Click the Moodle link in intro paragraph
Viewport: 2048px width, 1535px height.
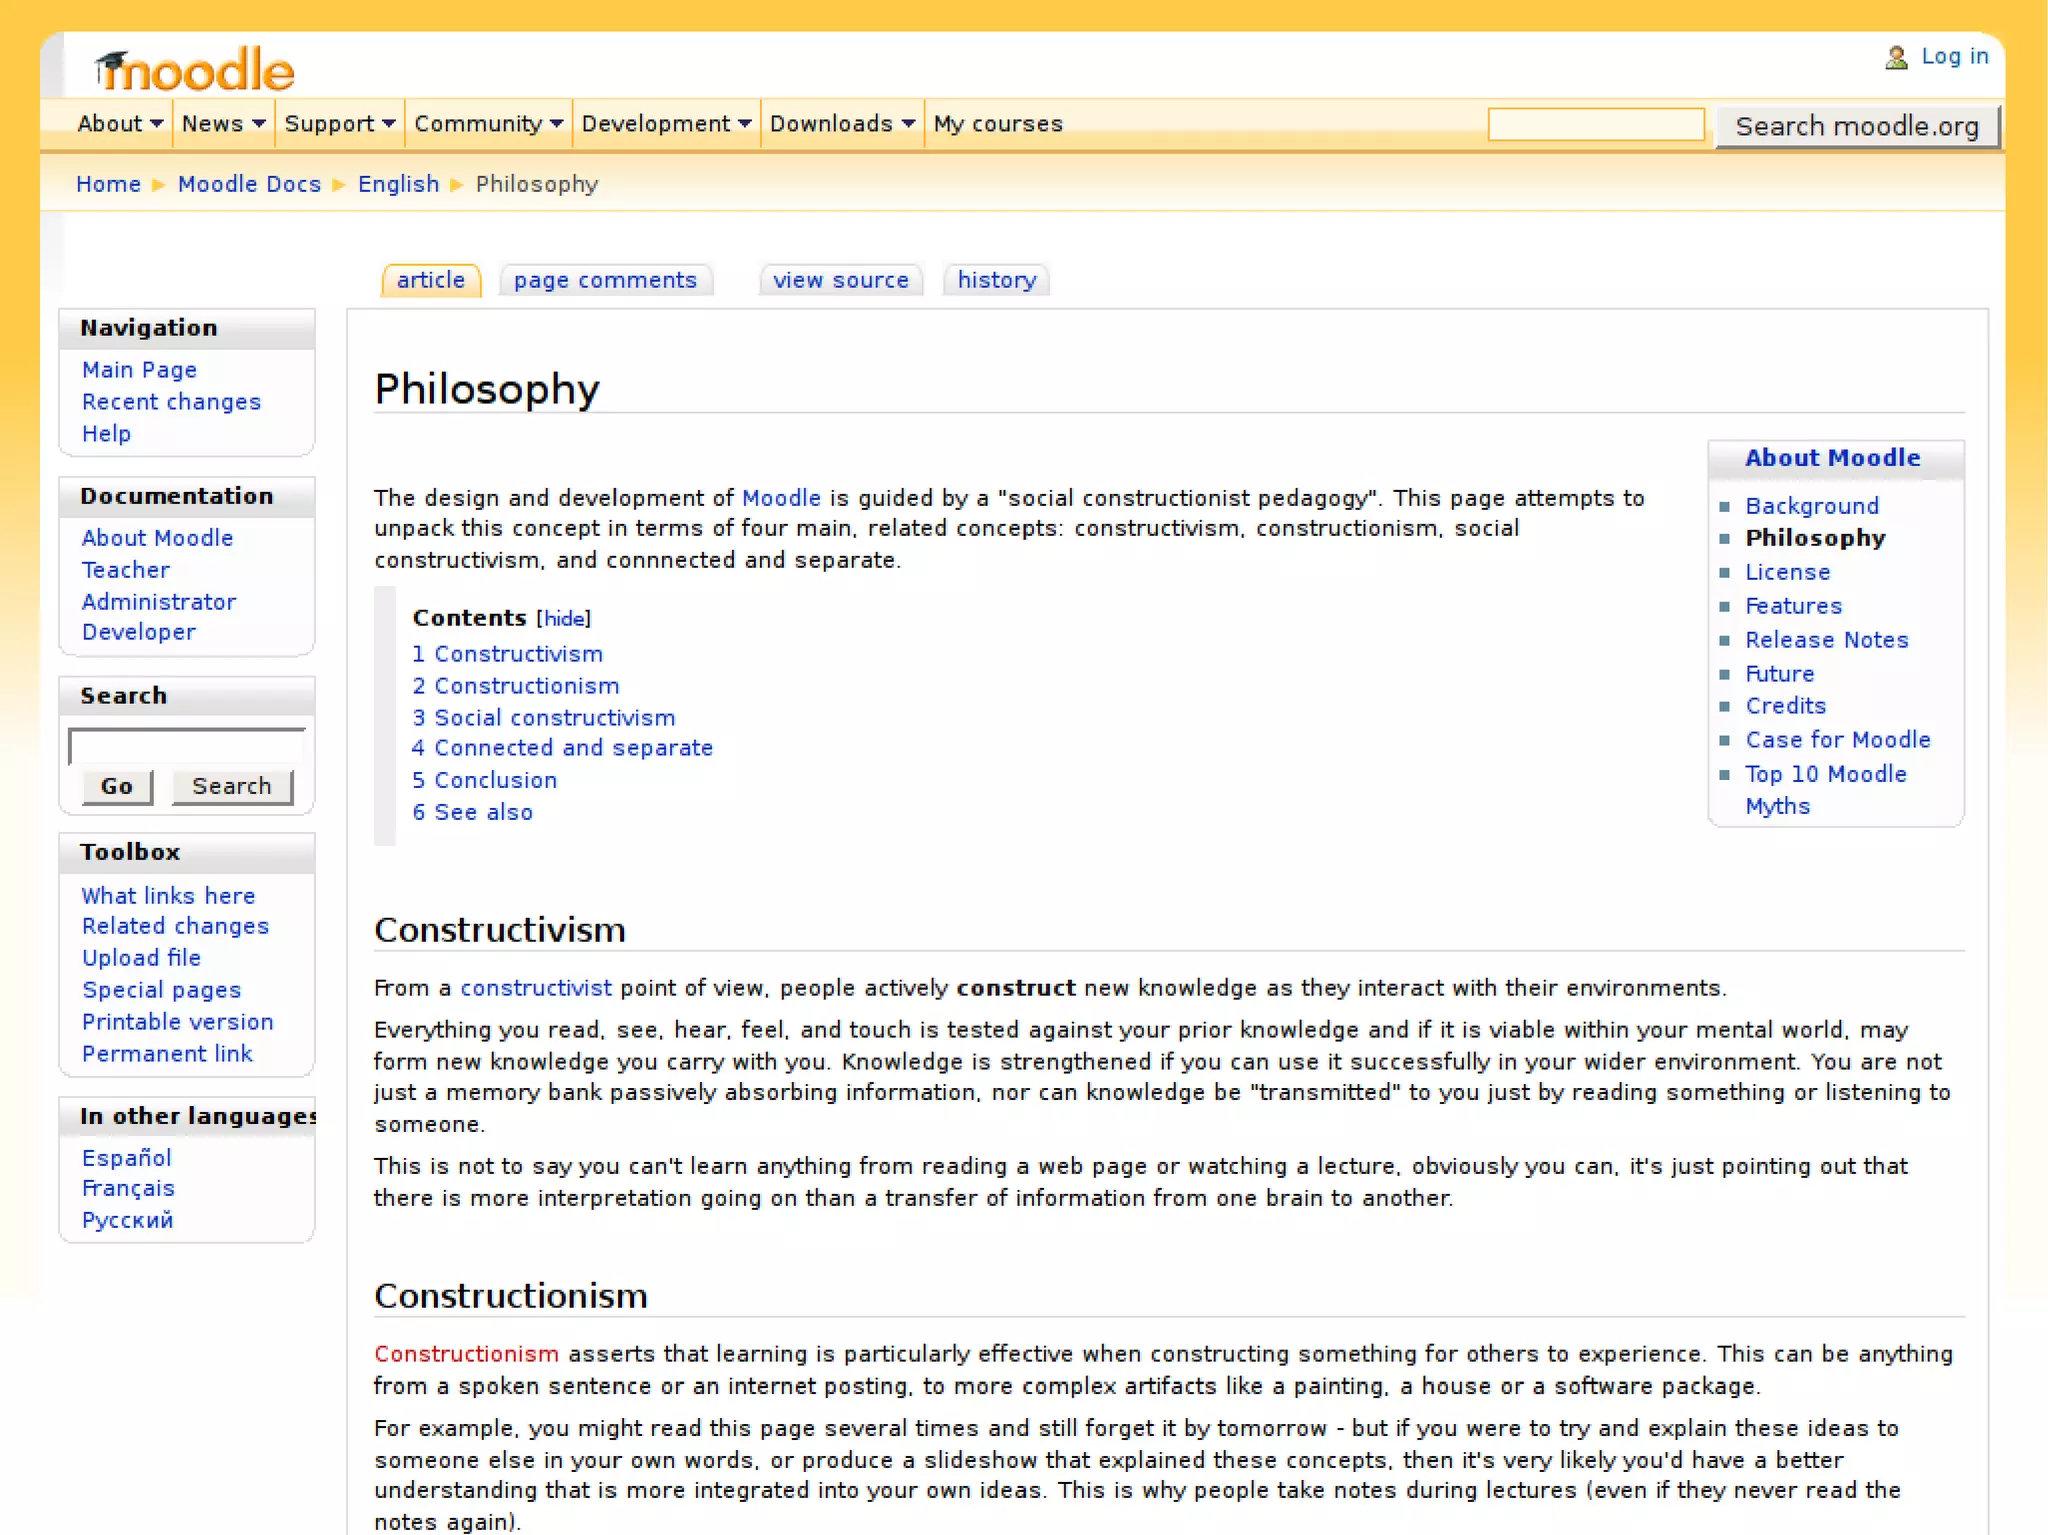click(x=781, y=498)
